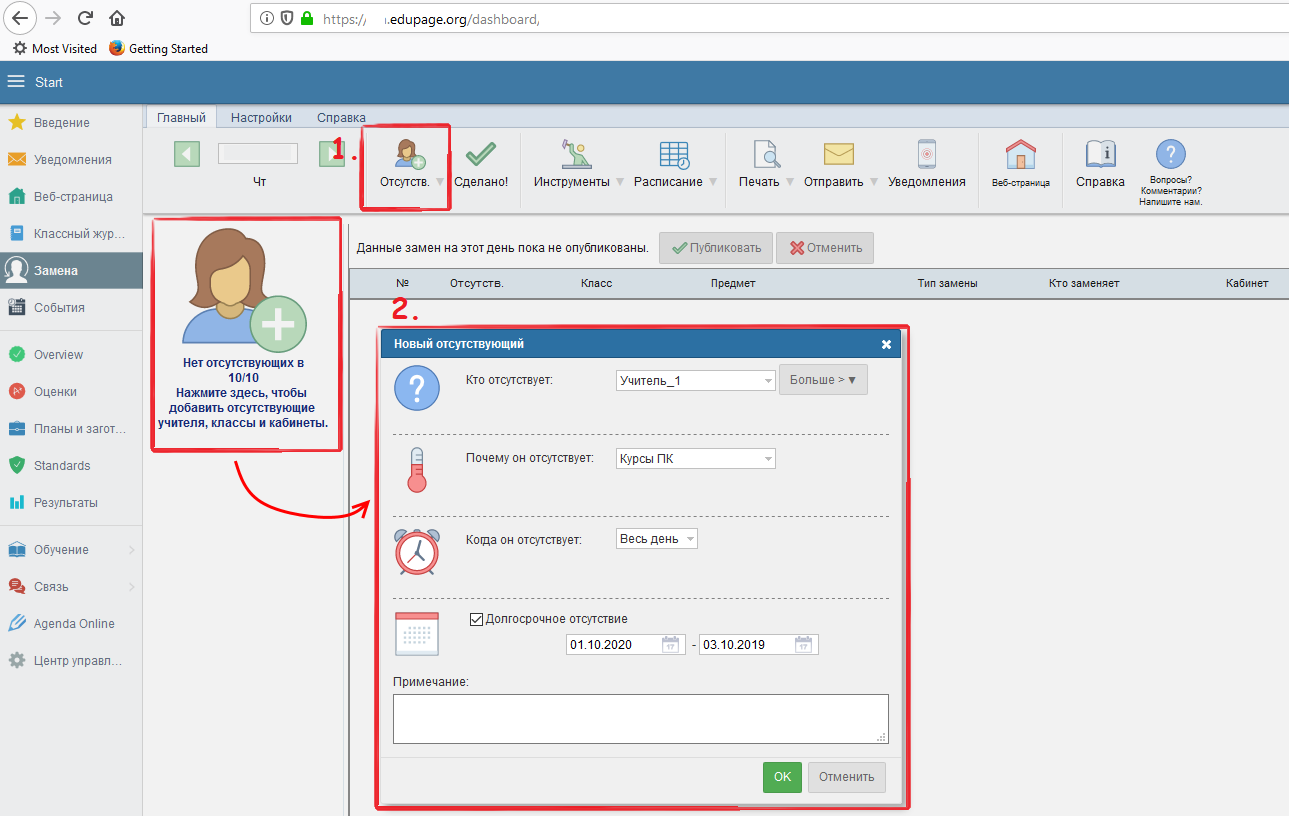
Task: Click the Больше > button
Action: 823,380
